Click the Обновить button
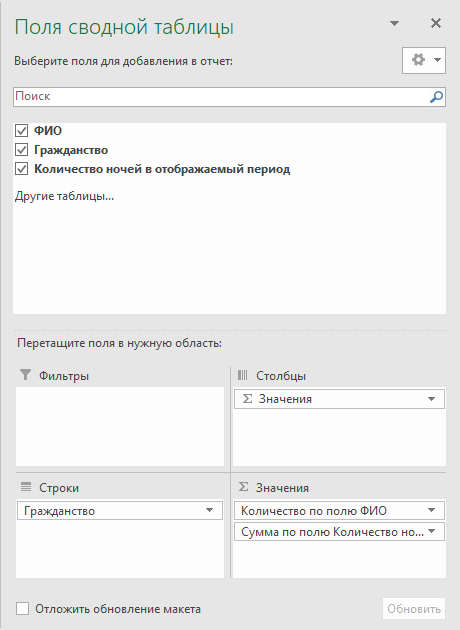The height and width of the screenshot is (630, 460). [x=414, y=609]
